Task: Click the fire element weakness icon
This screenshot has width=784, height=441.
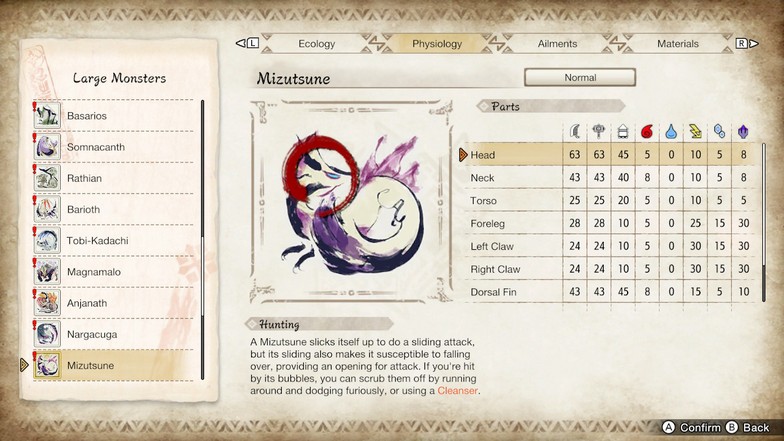Action: tap(647, 132)
